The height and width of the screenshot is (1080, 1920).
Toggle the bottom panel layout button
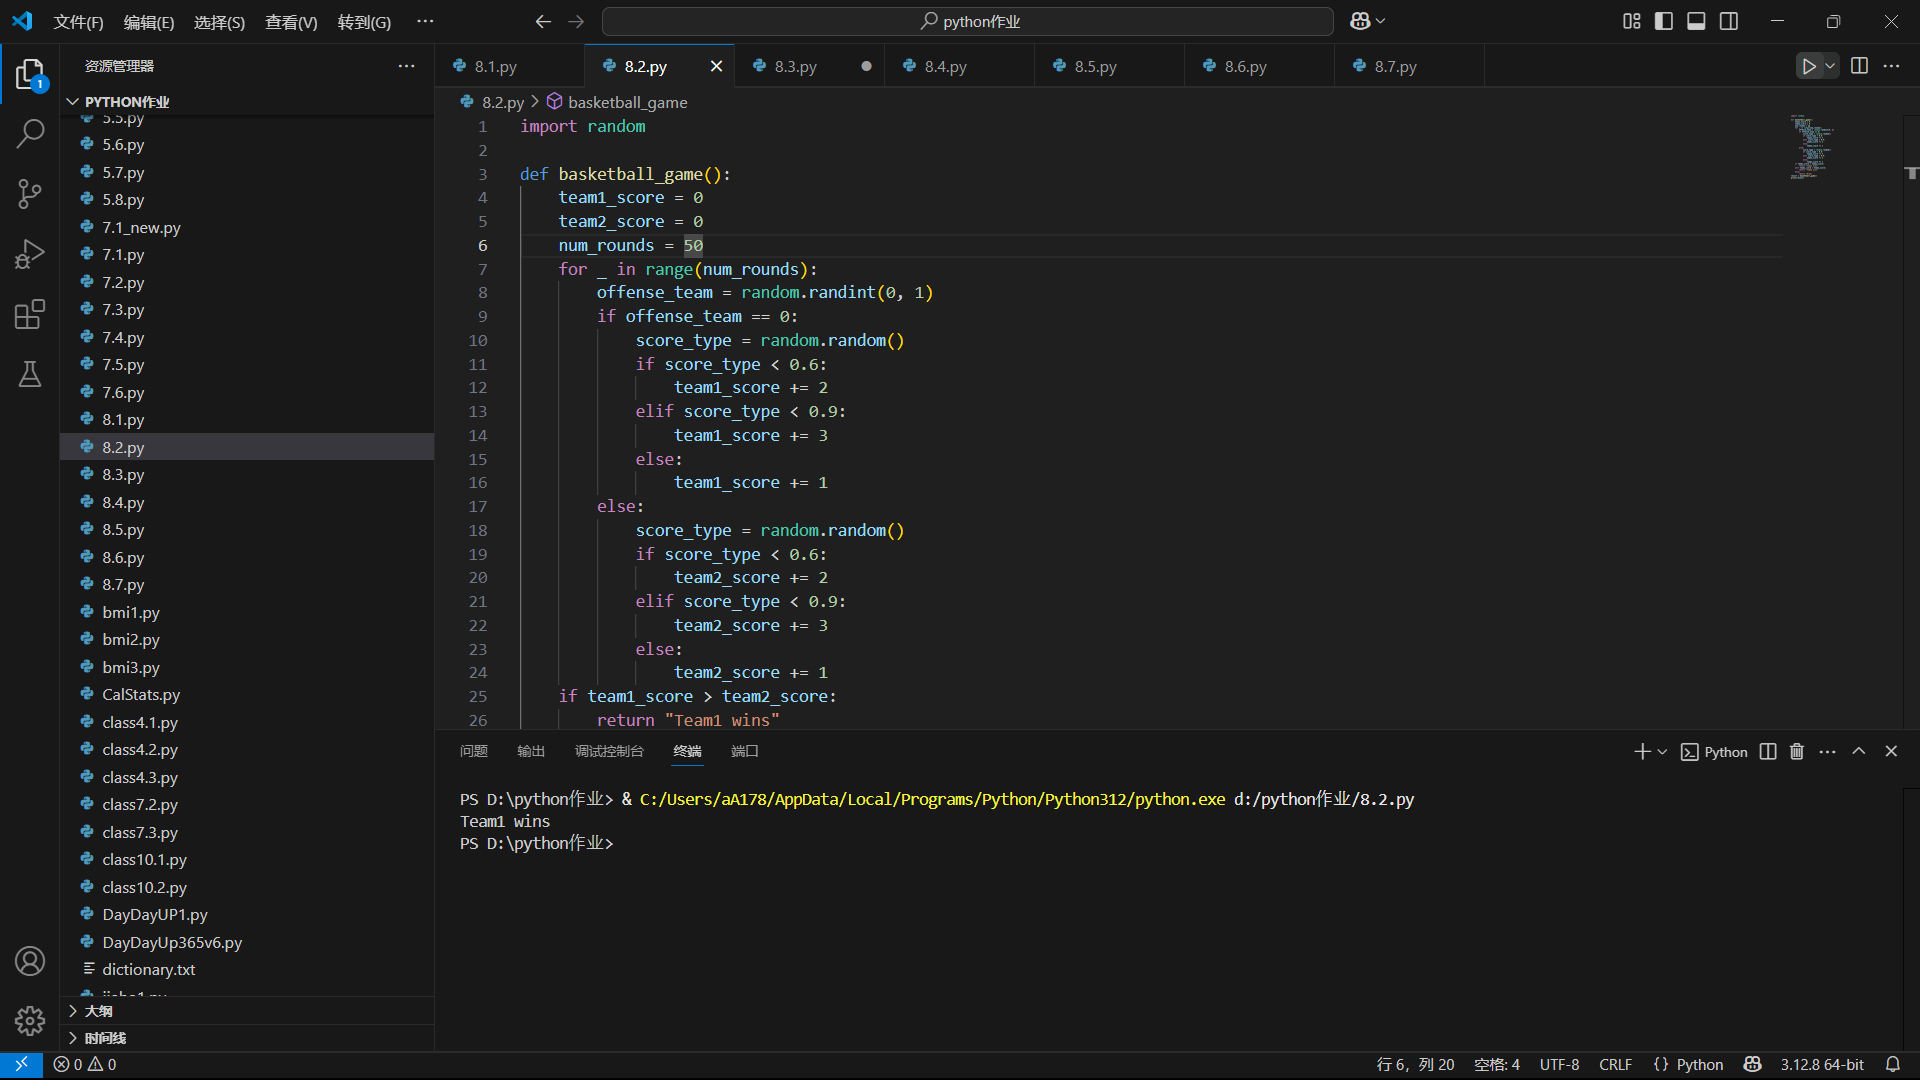click(1696, 21)
